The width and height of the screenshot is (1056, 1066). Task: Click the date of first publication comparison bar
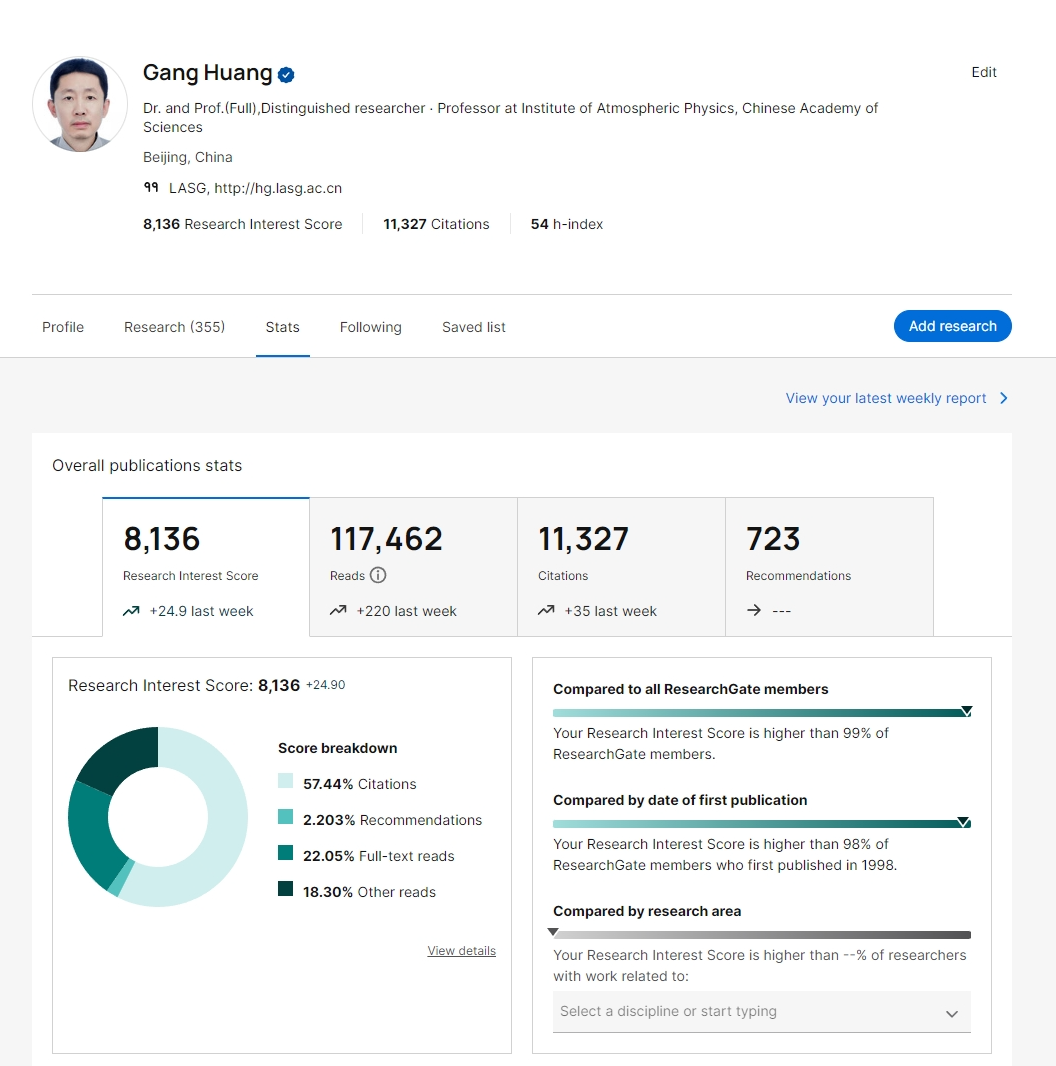point(762,823)
